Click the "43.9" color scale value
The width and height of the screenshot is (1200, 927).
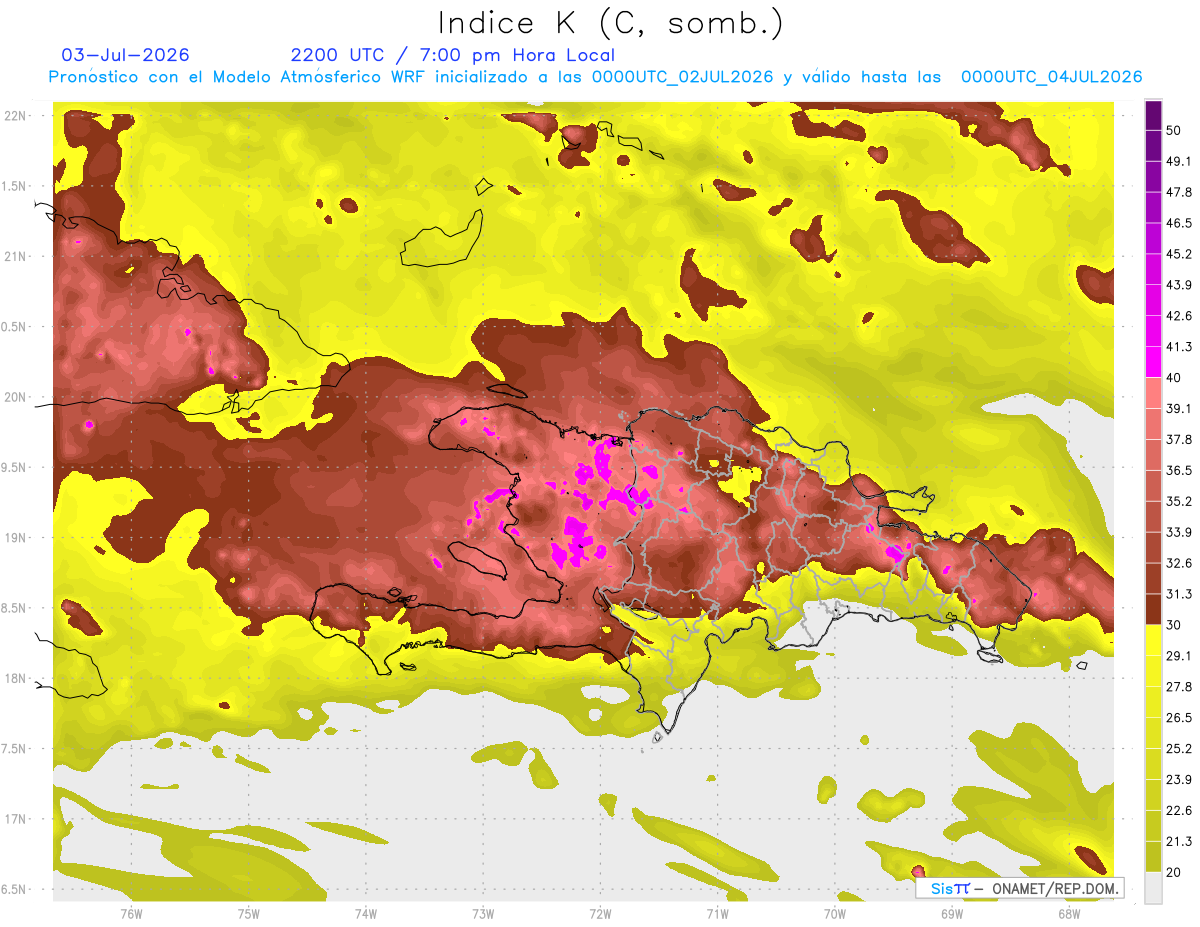coord(1178,285)
